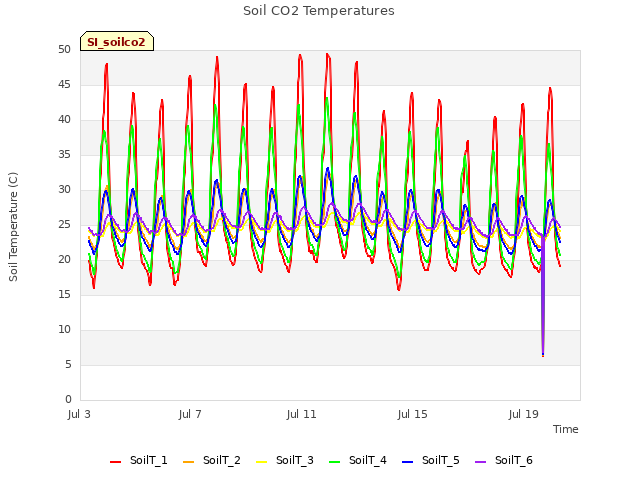This screenshot has width=640, height=480.
Task: Click the green SoilT_4 legend color marker
Action: [335, 462]
